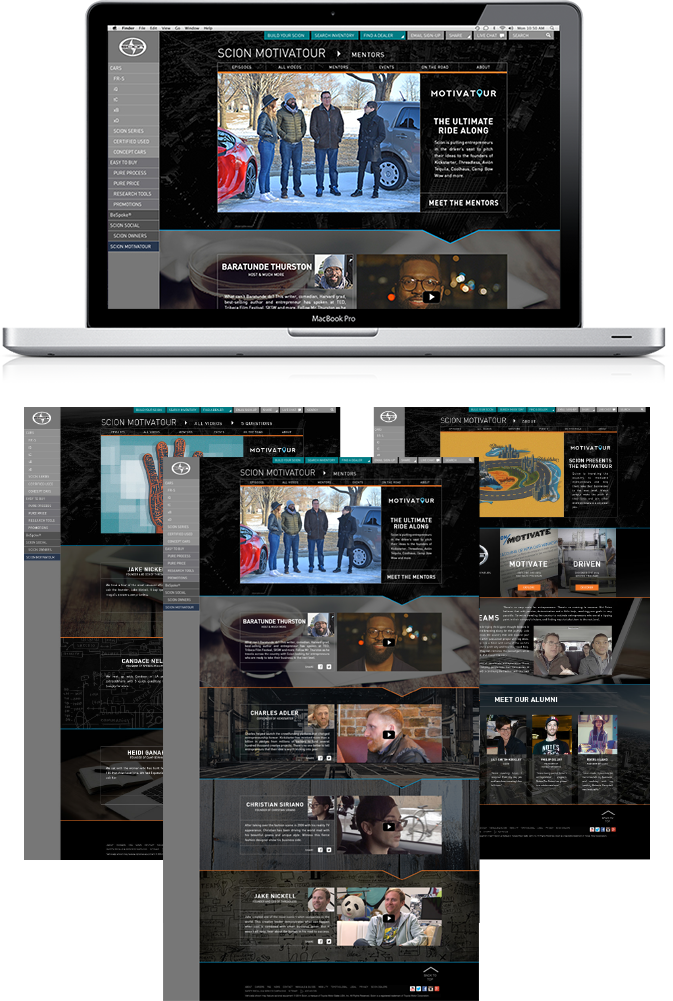Open the Share dropdown on MacBook screen

click(458, 35)
